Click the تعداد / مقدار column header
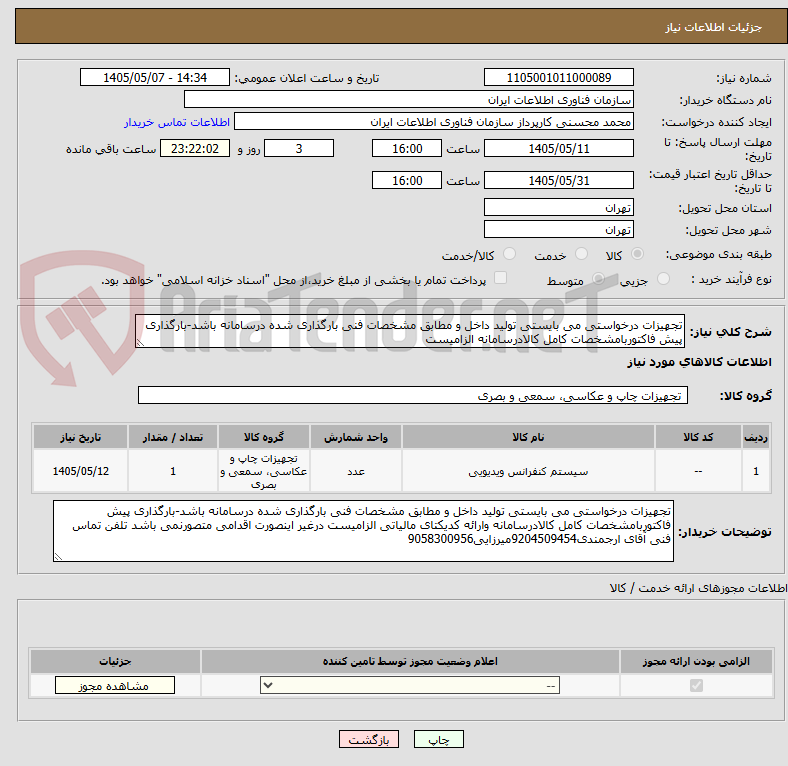788x766 pixels. point(173,437)
